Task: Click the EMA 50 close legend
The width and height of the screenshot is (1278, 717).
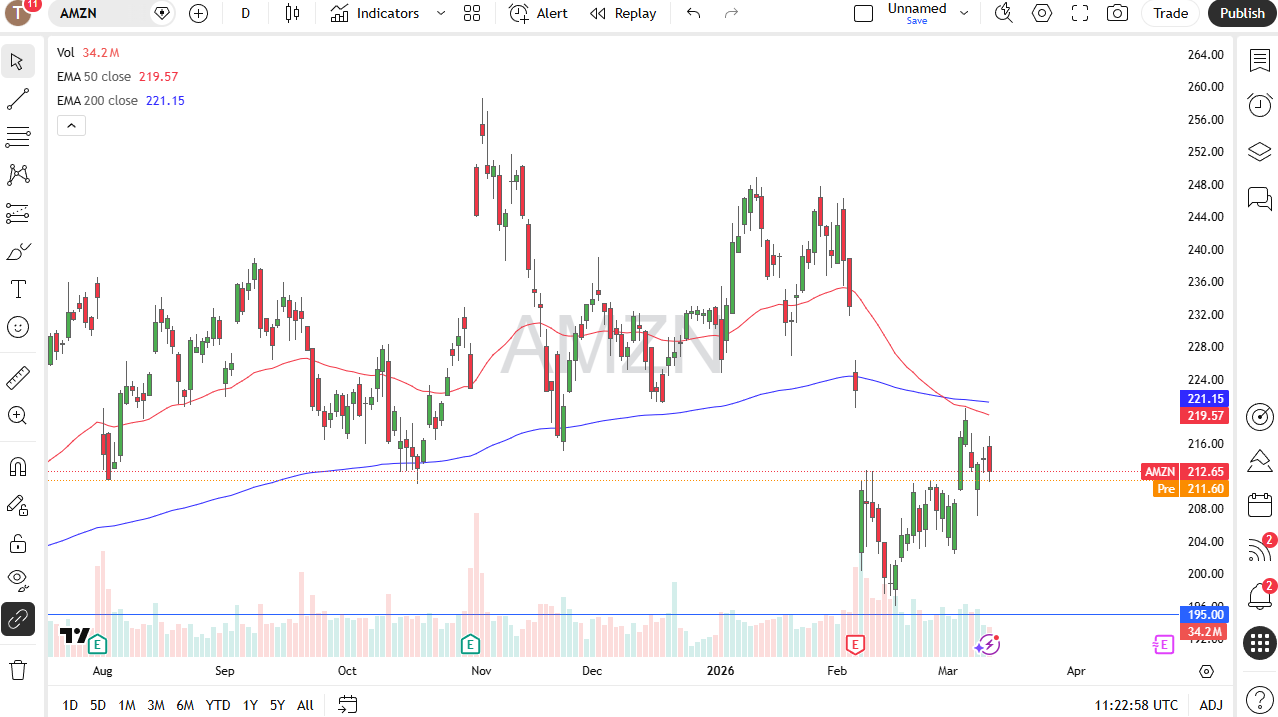Action: coord(94,77)
